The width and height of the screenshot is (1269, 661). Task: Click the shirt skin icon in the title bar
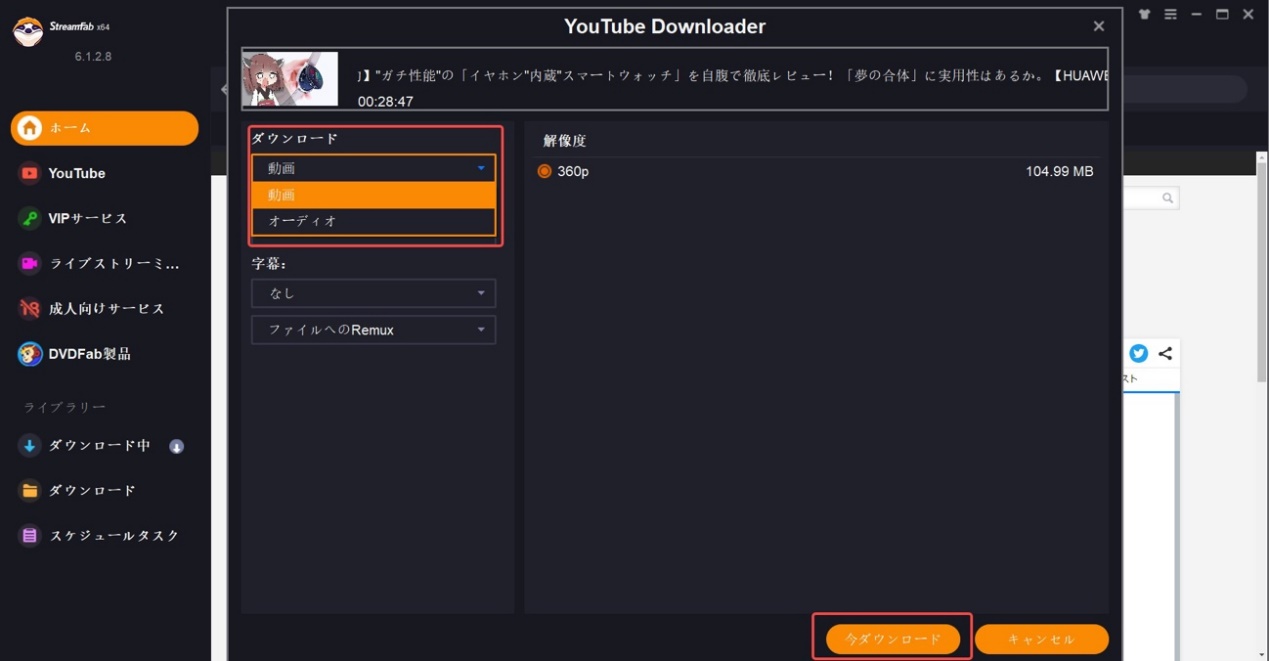tap(1145, 14)
